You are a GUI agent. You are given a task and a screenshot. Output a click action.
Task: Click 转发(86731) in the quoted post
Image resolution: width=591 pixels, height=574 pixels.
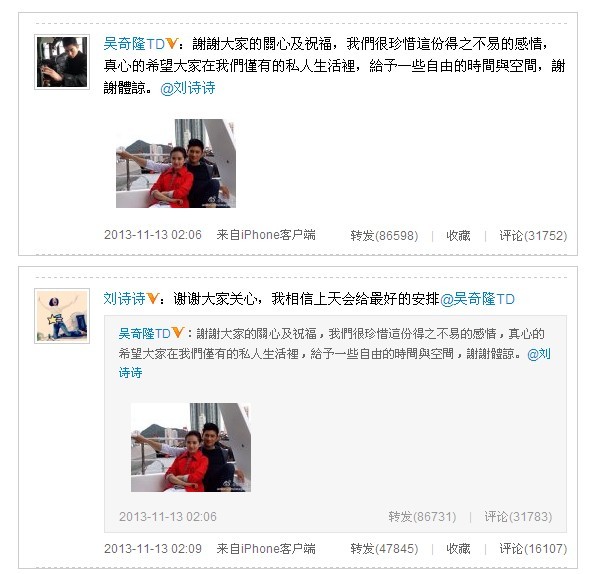coord(422,516)
